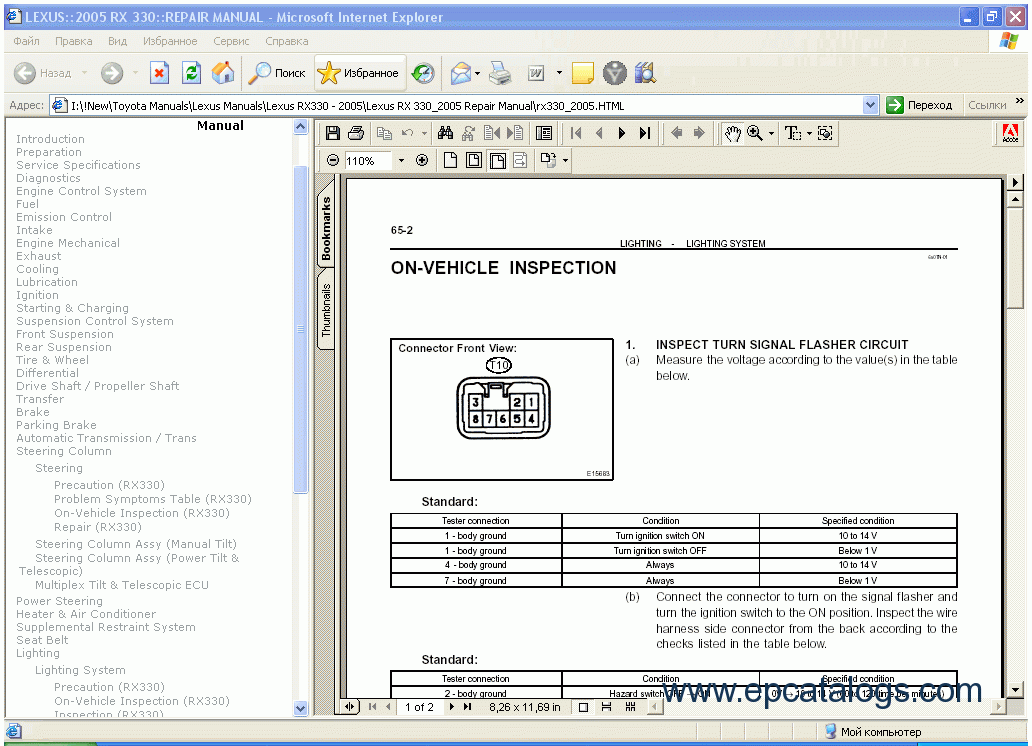
Task: Click the PDF vertical scrollbar thumb
Action: tap(1015, 257)
